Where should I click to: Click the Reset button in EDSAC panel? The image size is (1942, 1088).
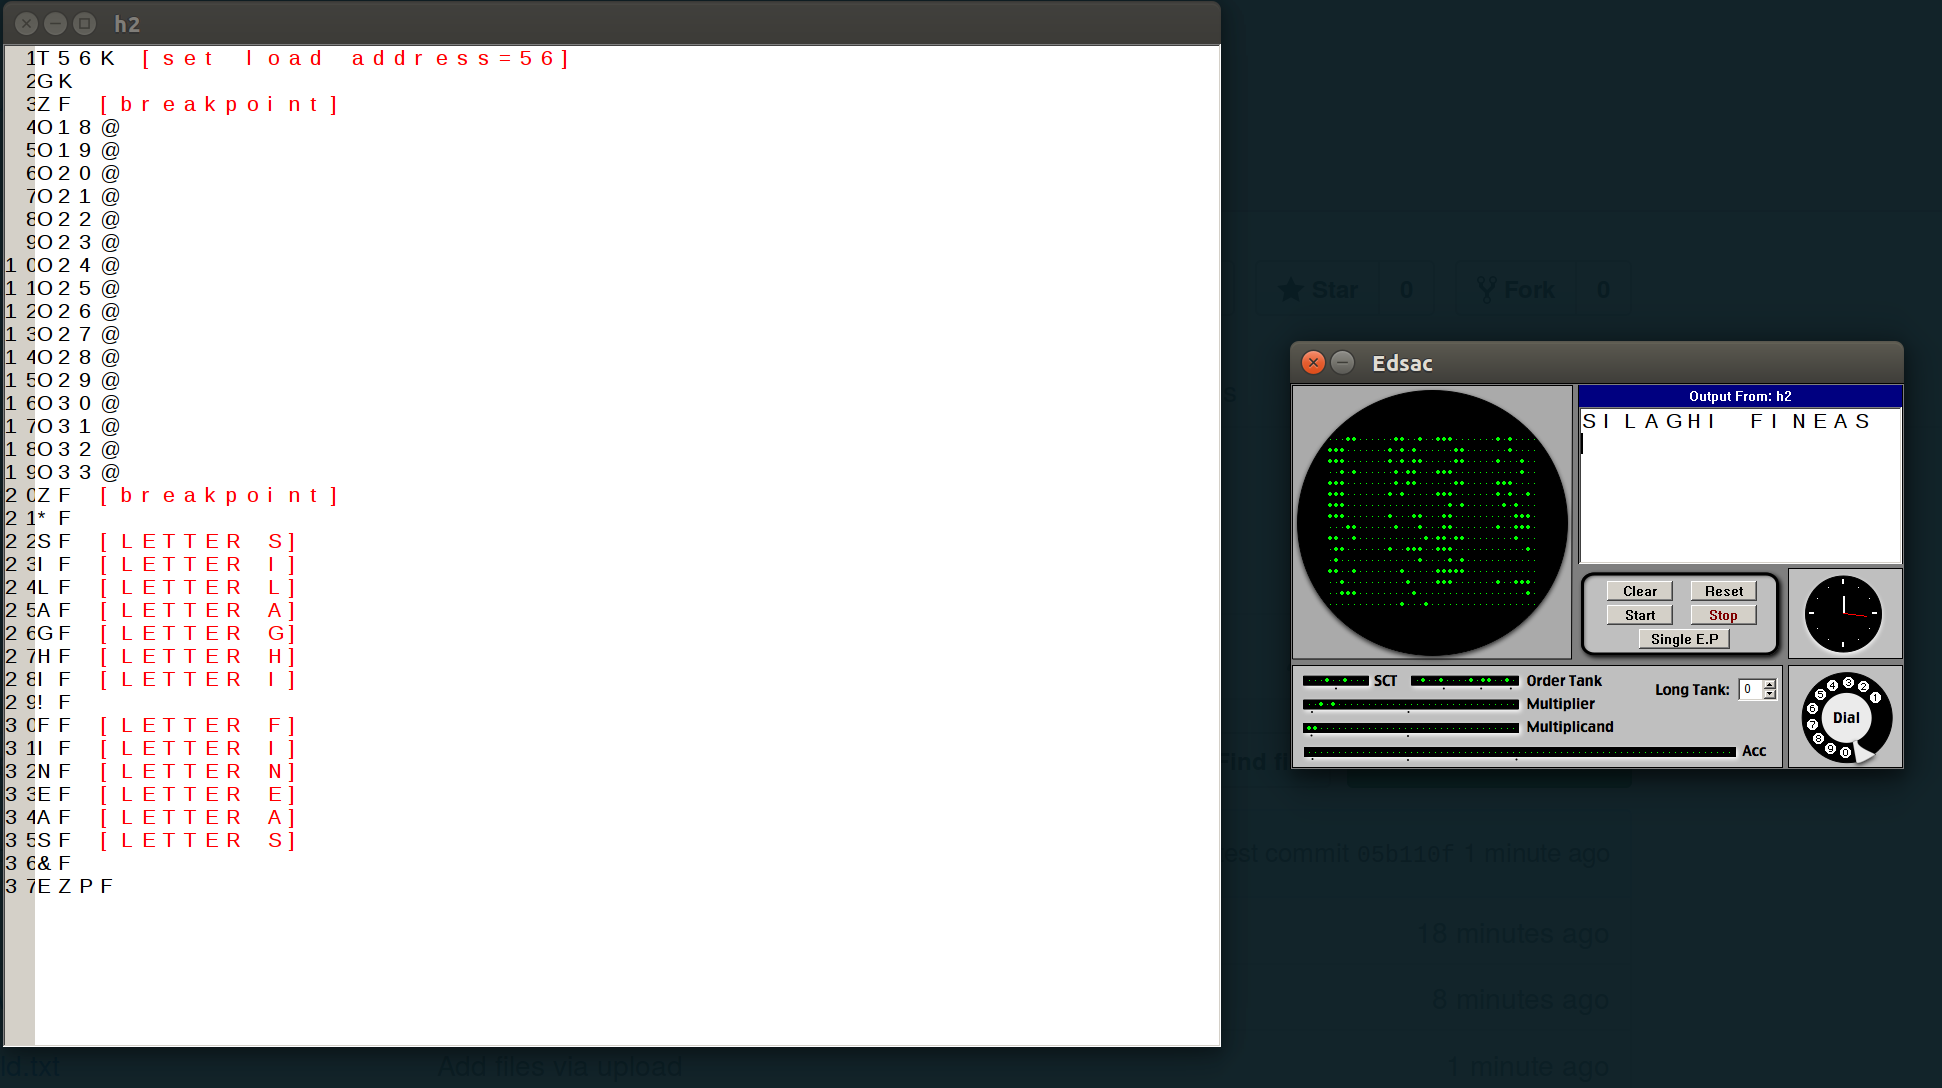coord(1722,591)
